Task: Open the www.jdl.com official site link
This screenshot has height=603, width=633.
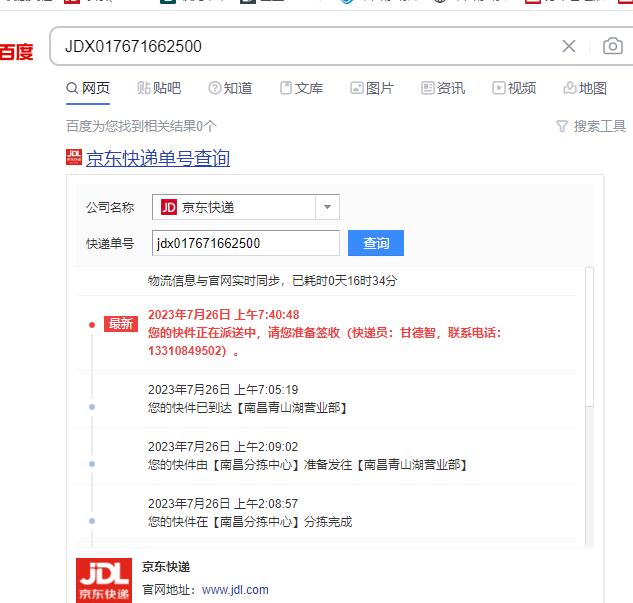Action: pyautogui.click(x=235, y=590)
